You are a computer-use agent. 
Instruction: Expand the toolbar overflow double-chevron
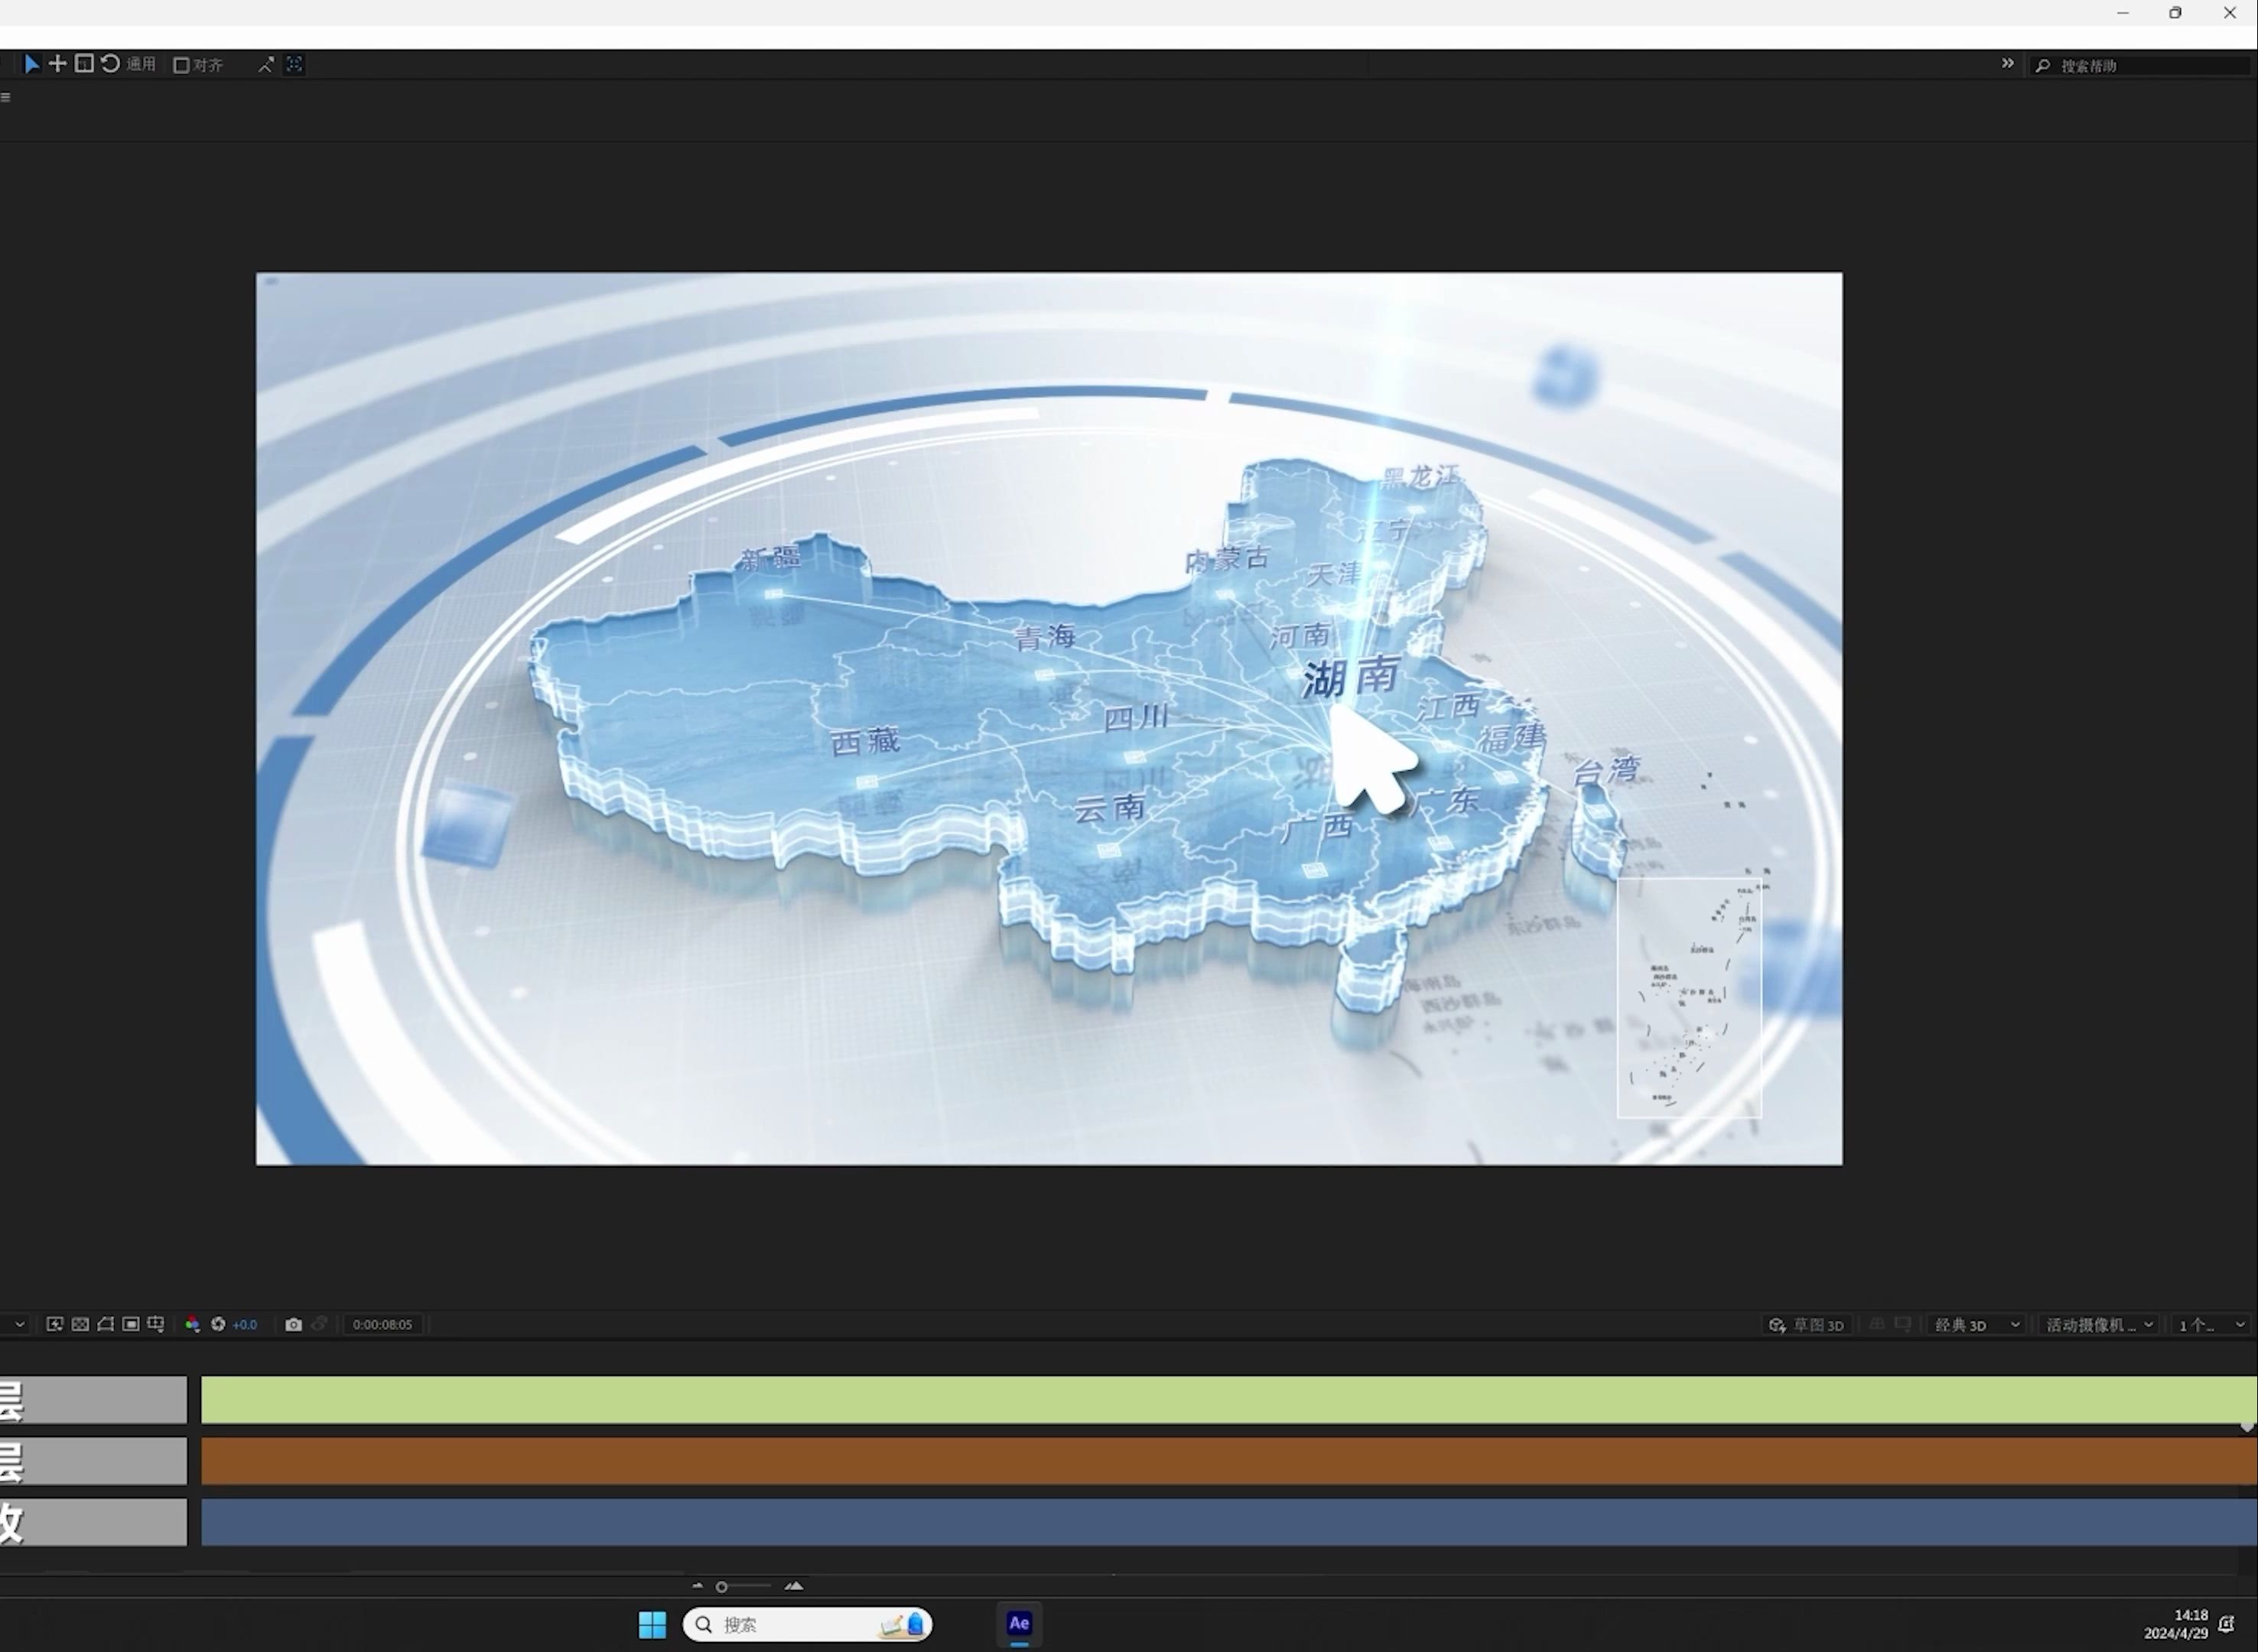point(2007,64)
